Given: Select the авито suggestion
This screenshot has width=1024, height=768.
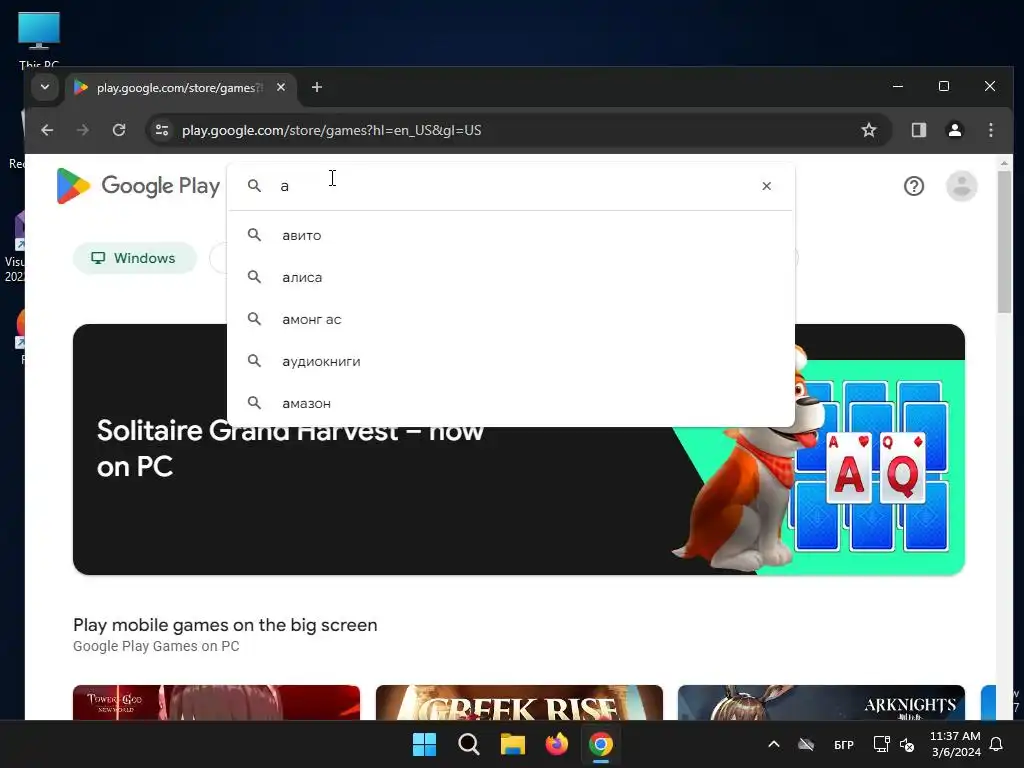Looking at the screenshot, I should pyautogui.click(x=511, y=235).
